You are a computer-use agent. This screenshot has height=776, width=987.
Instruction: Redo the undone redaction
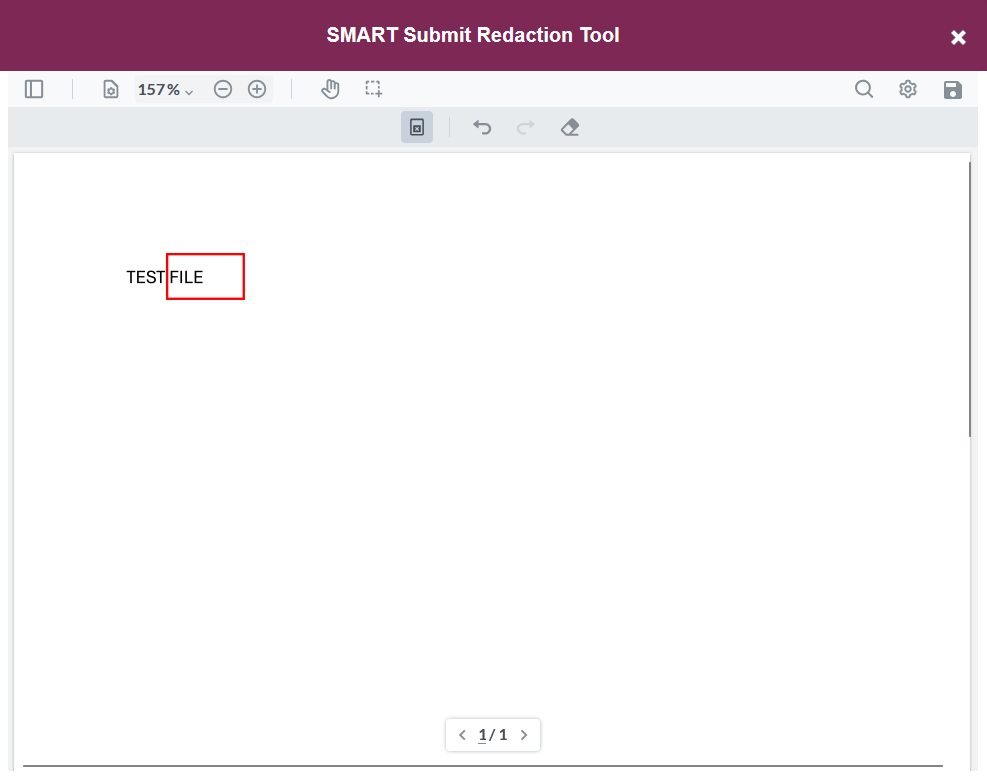(x=525, y=127)
